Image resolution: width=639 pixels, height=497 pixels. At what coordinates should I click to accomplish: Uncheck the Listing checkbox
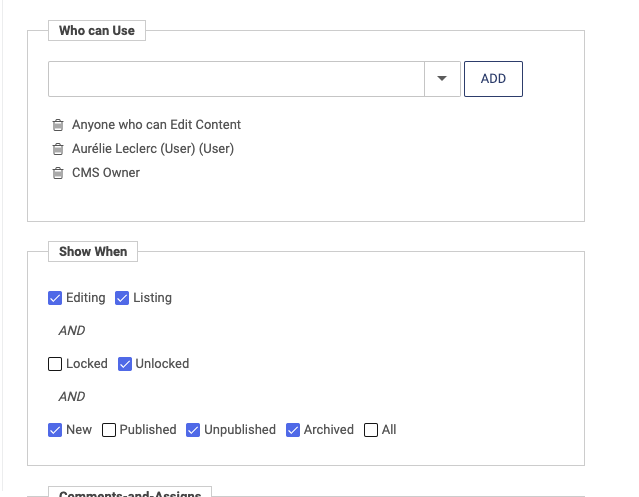click(x=122, y=298)
